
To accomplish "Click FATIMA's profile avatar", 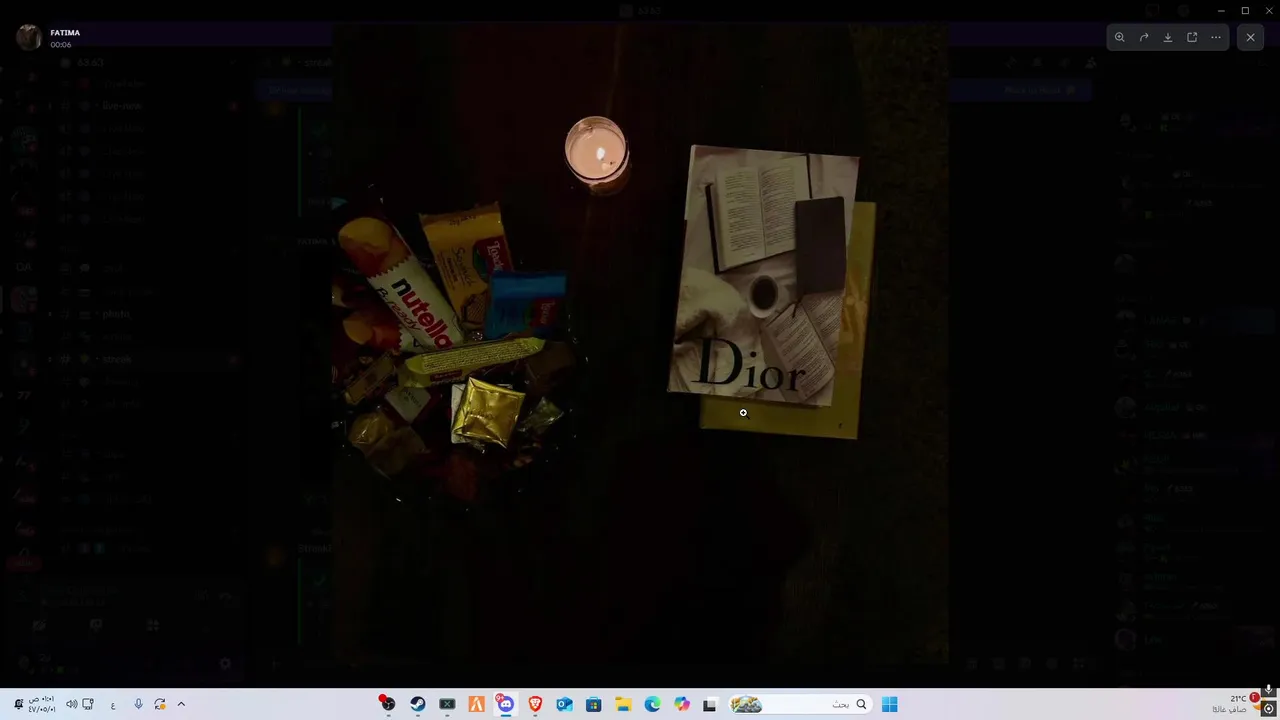I will click(29, 37).
